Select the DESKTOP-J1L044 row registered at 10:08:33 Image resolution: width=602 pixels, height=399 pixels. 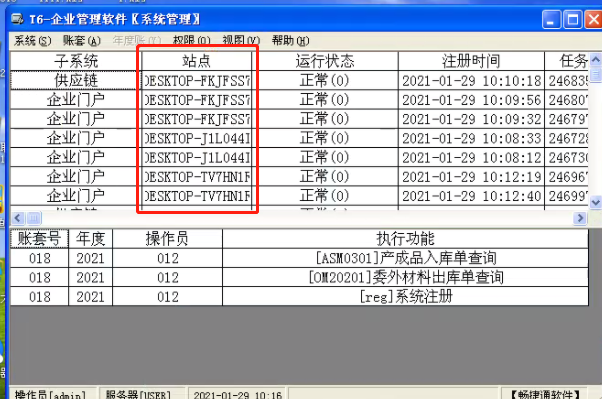(299, 138)
